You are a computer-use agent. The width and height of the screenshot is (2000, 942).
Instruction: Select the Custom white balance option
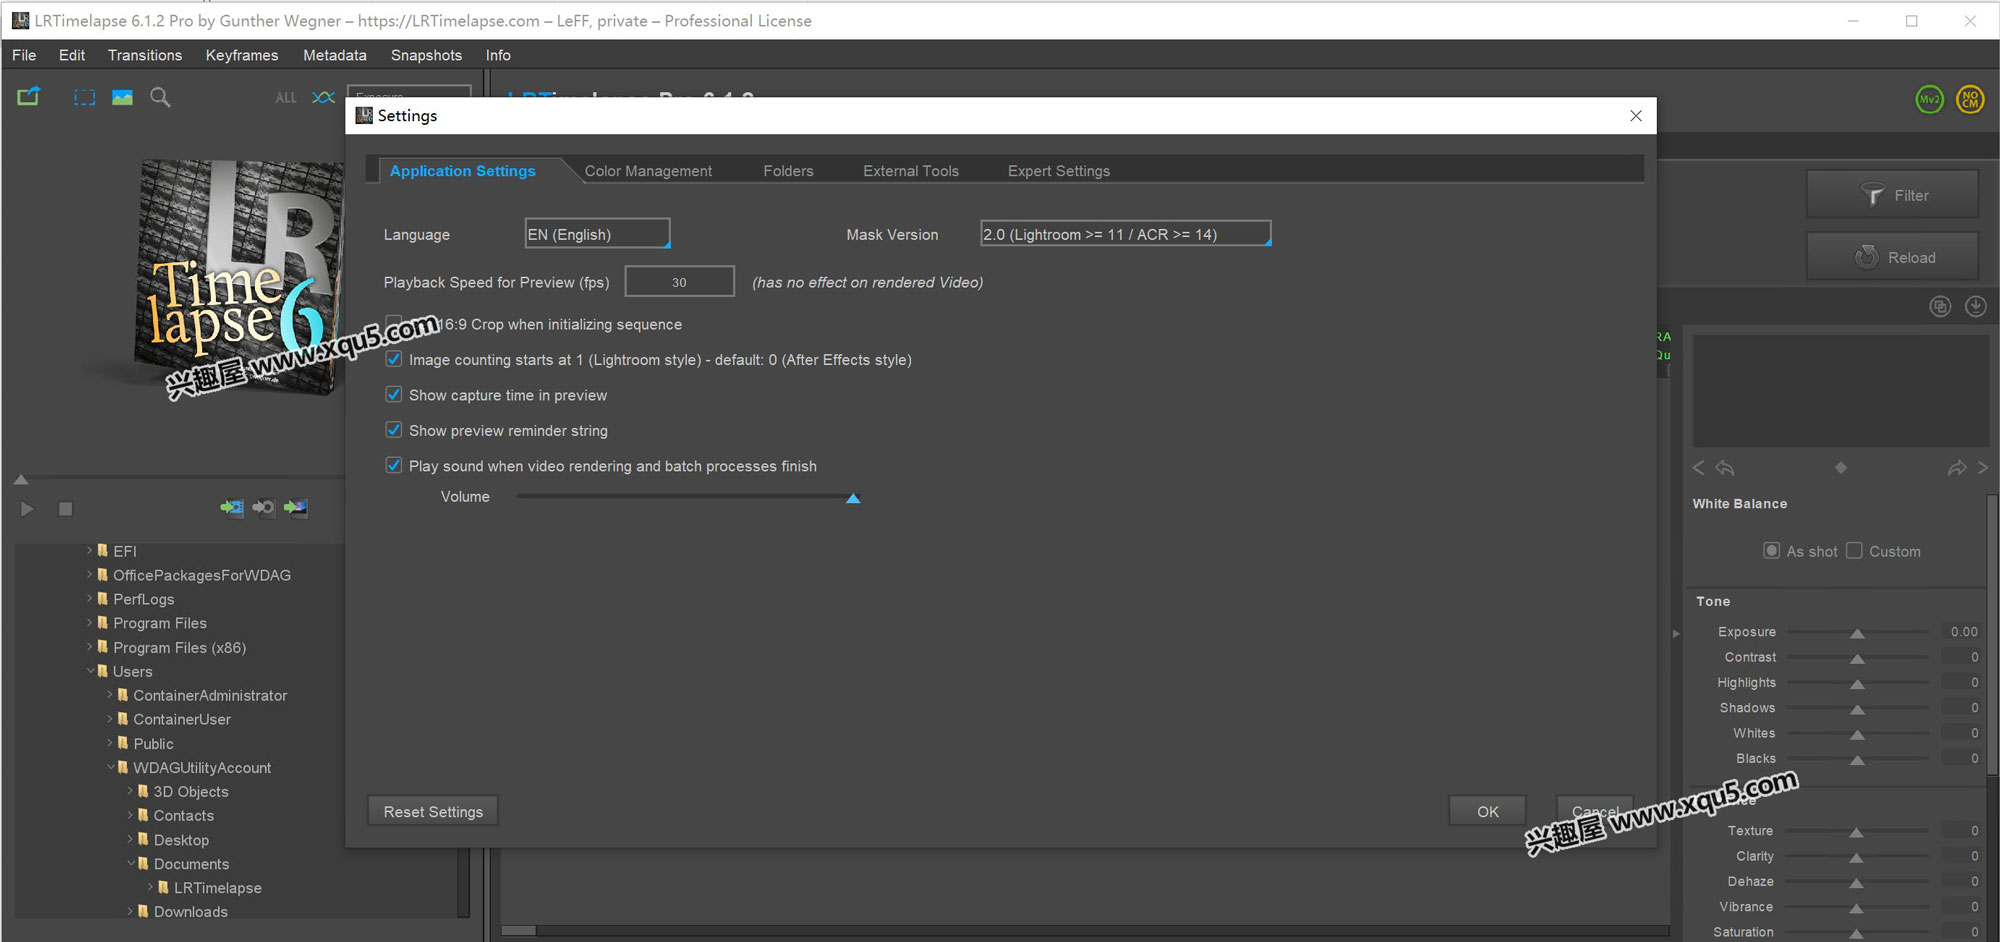[x=1854, y=551]
